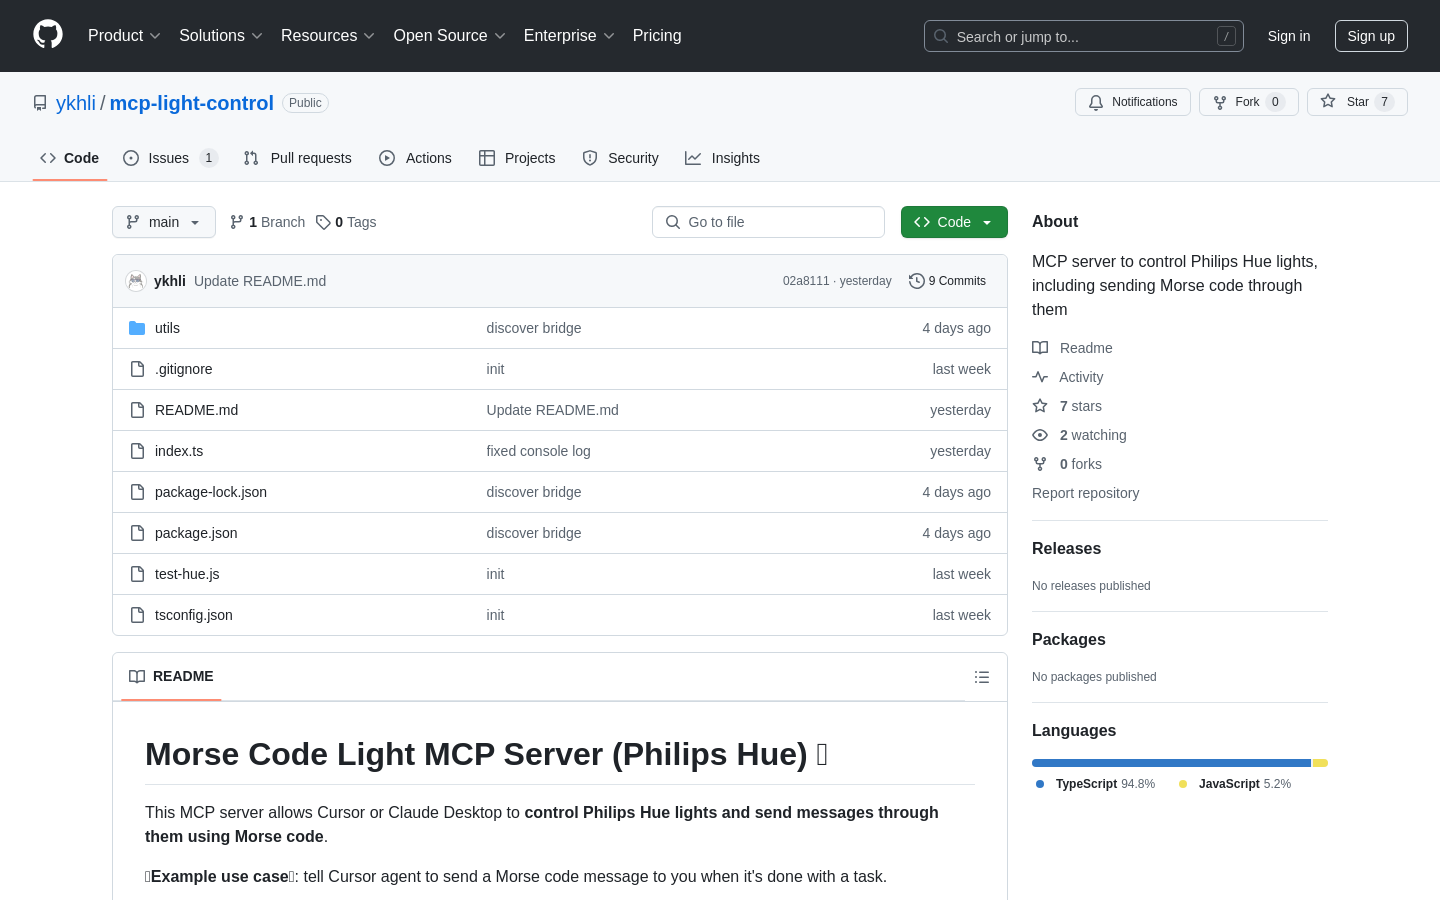Open package.json file
The image size is (1440, 900).
point(196,533)
